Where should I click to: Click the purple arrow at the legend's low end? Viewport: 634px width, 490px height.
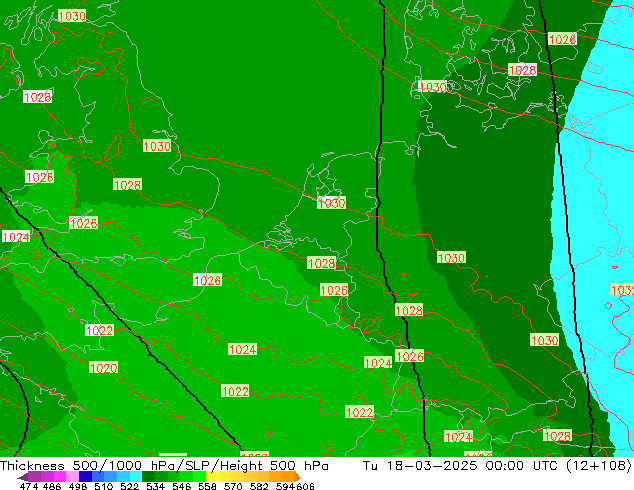pos(23,477)
